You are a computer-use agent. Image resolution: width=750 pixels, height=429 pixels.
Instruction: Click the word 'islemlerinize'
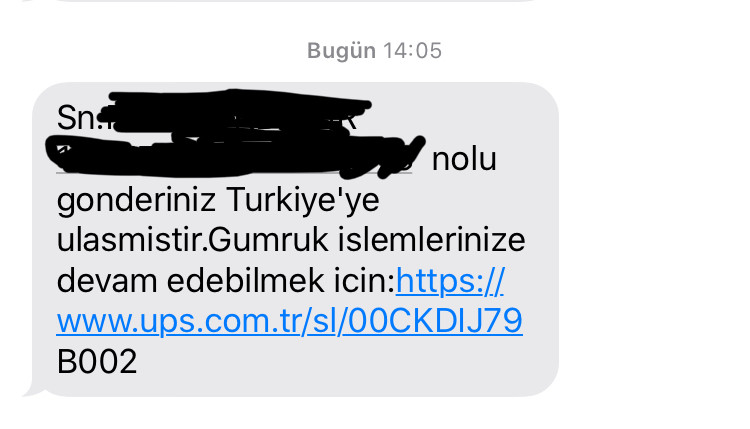[x=431, y=240]
